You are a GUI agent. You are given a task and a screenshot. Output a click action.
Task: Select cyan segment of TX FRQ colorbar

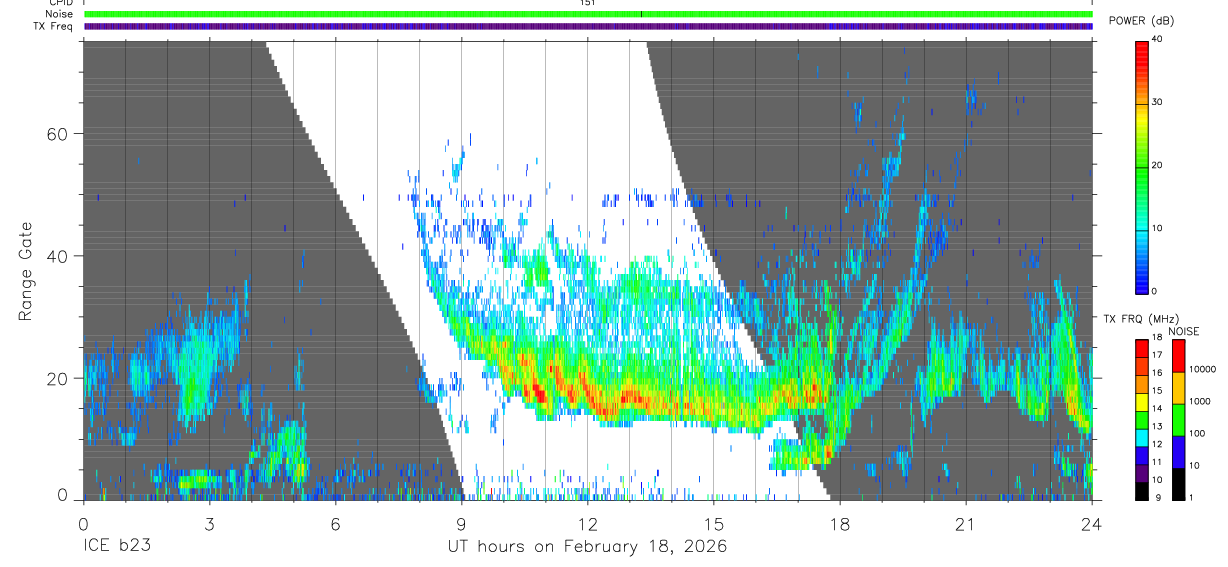coord(1142,438)
